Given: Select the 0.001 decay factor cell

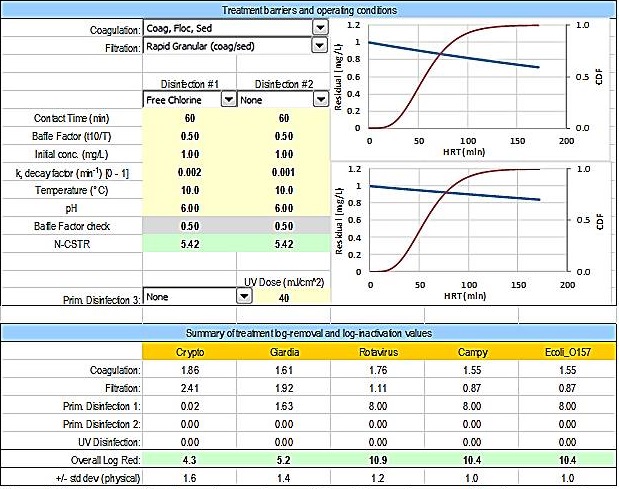Looking at the screenshot, I should (284, 172).
